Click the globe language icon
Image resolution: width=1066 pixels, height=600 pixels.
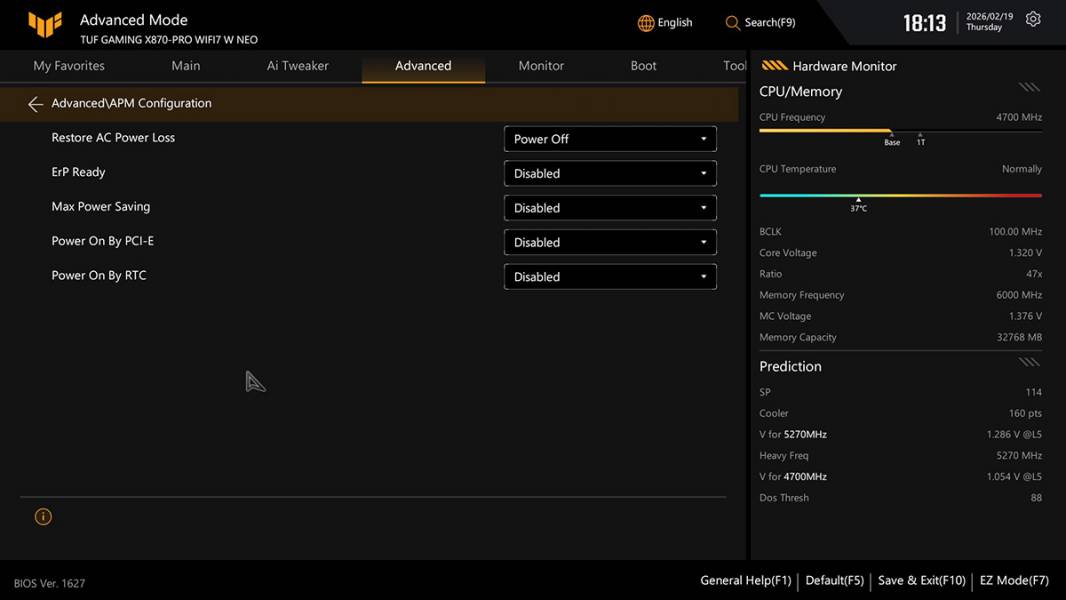[x=646, y=23]
